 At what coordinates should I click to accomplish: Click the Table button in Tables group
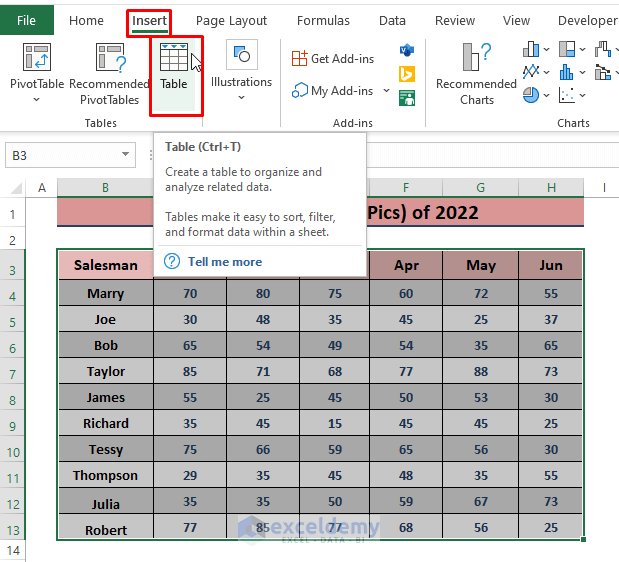coord(174,75)
